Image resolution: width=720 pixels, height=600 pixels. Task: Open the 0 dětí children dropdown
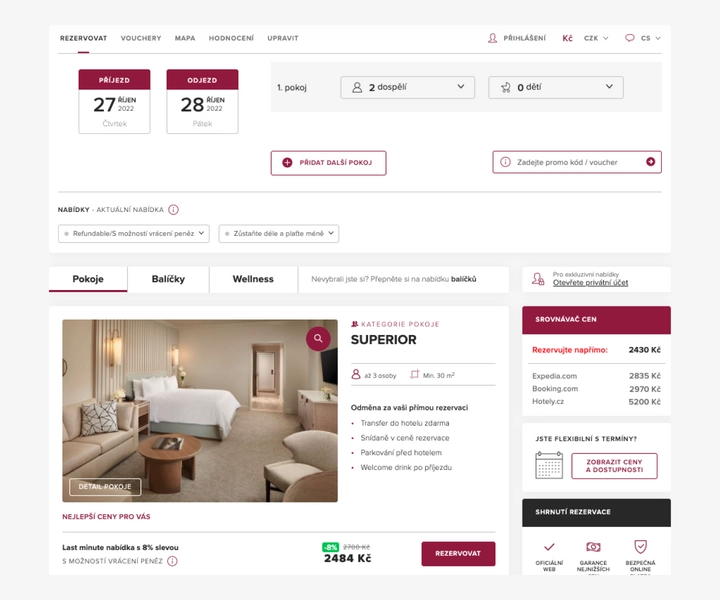556,87
